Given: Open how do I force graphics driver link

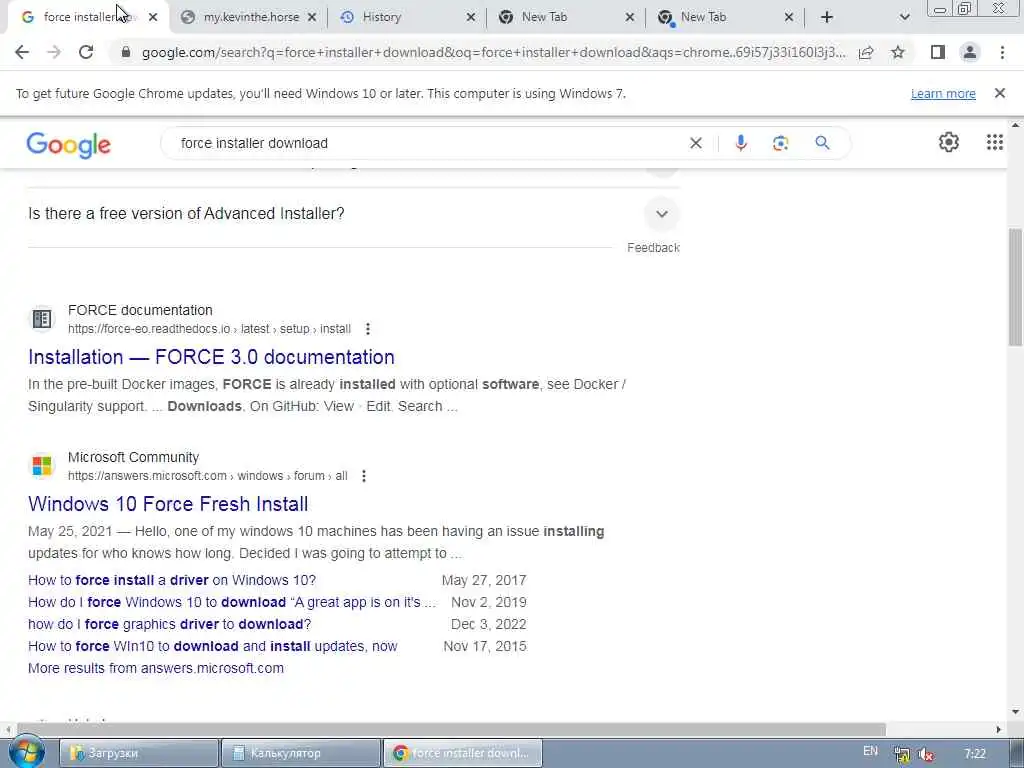Looking at the screenshot, I should pyautogui.click(x=170, y=624).
